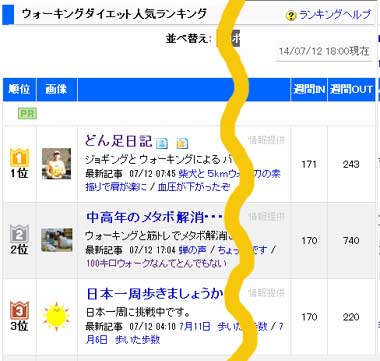The height and width of the screenshot is (361, 380).
Task: Click the yellow note icon beside どん足日記
Action: tap(182, 143)
